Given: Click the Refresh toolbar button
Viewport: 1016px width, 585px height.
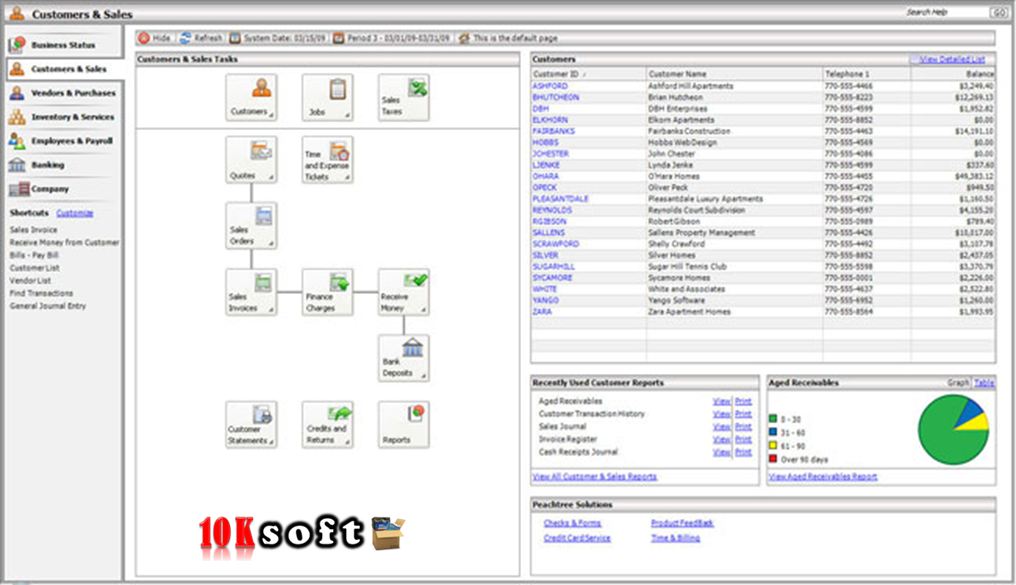Looking at the screenshot, I should (201, 38).
